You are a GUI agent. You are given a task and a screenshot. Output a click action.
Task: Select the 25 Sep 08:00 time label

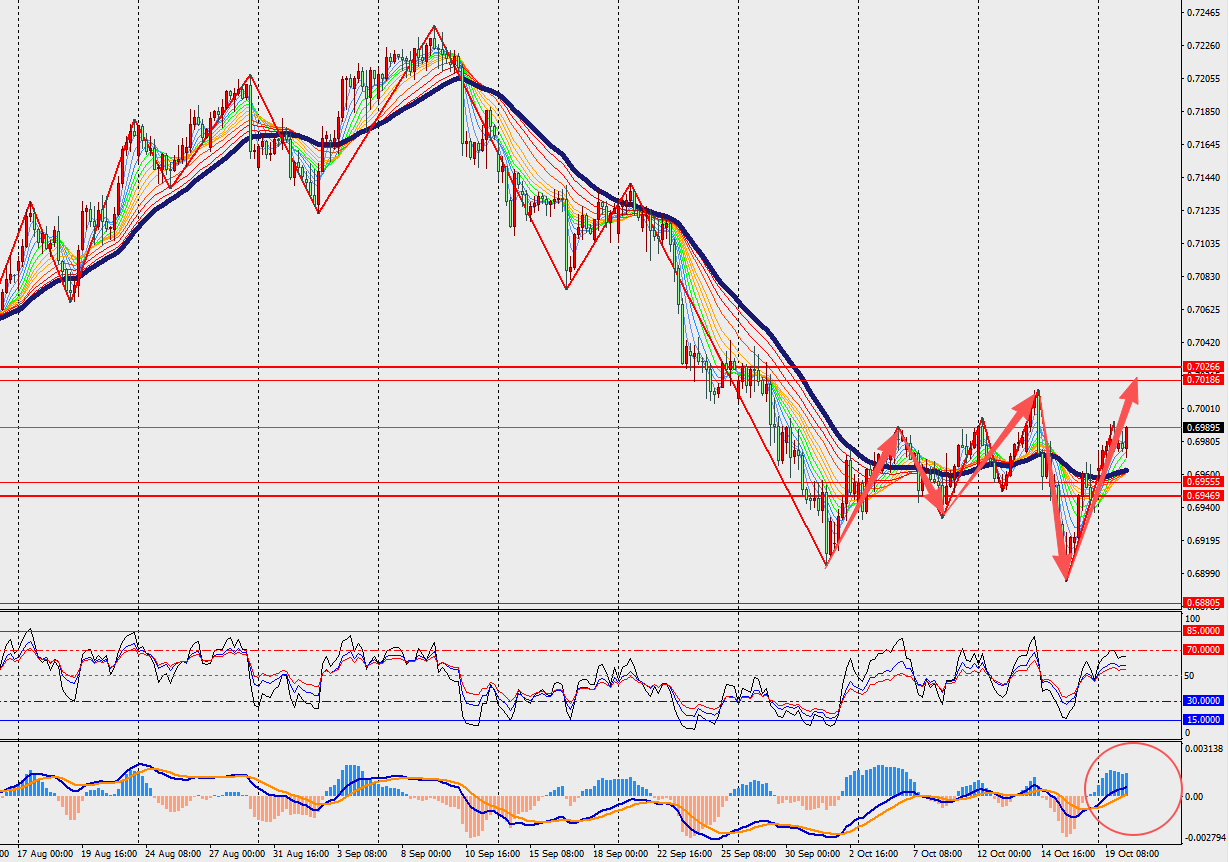click(747, 855)
